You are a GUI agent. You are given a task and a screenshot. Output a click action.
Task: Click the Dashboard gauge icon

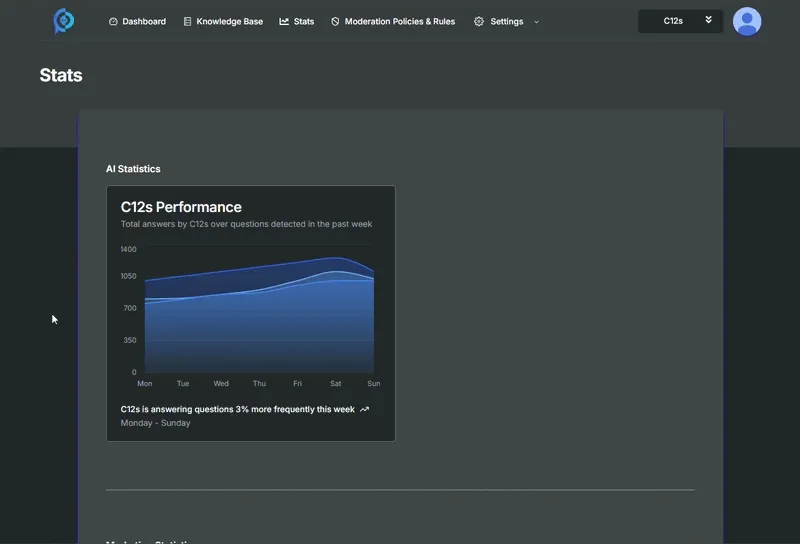coord(113,21)
